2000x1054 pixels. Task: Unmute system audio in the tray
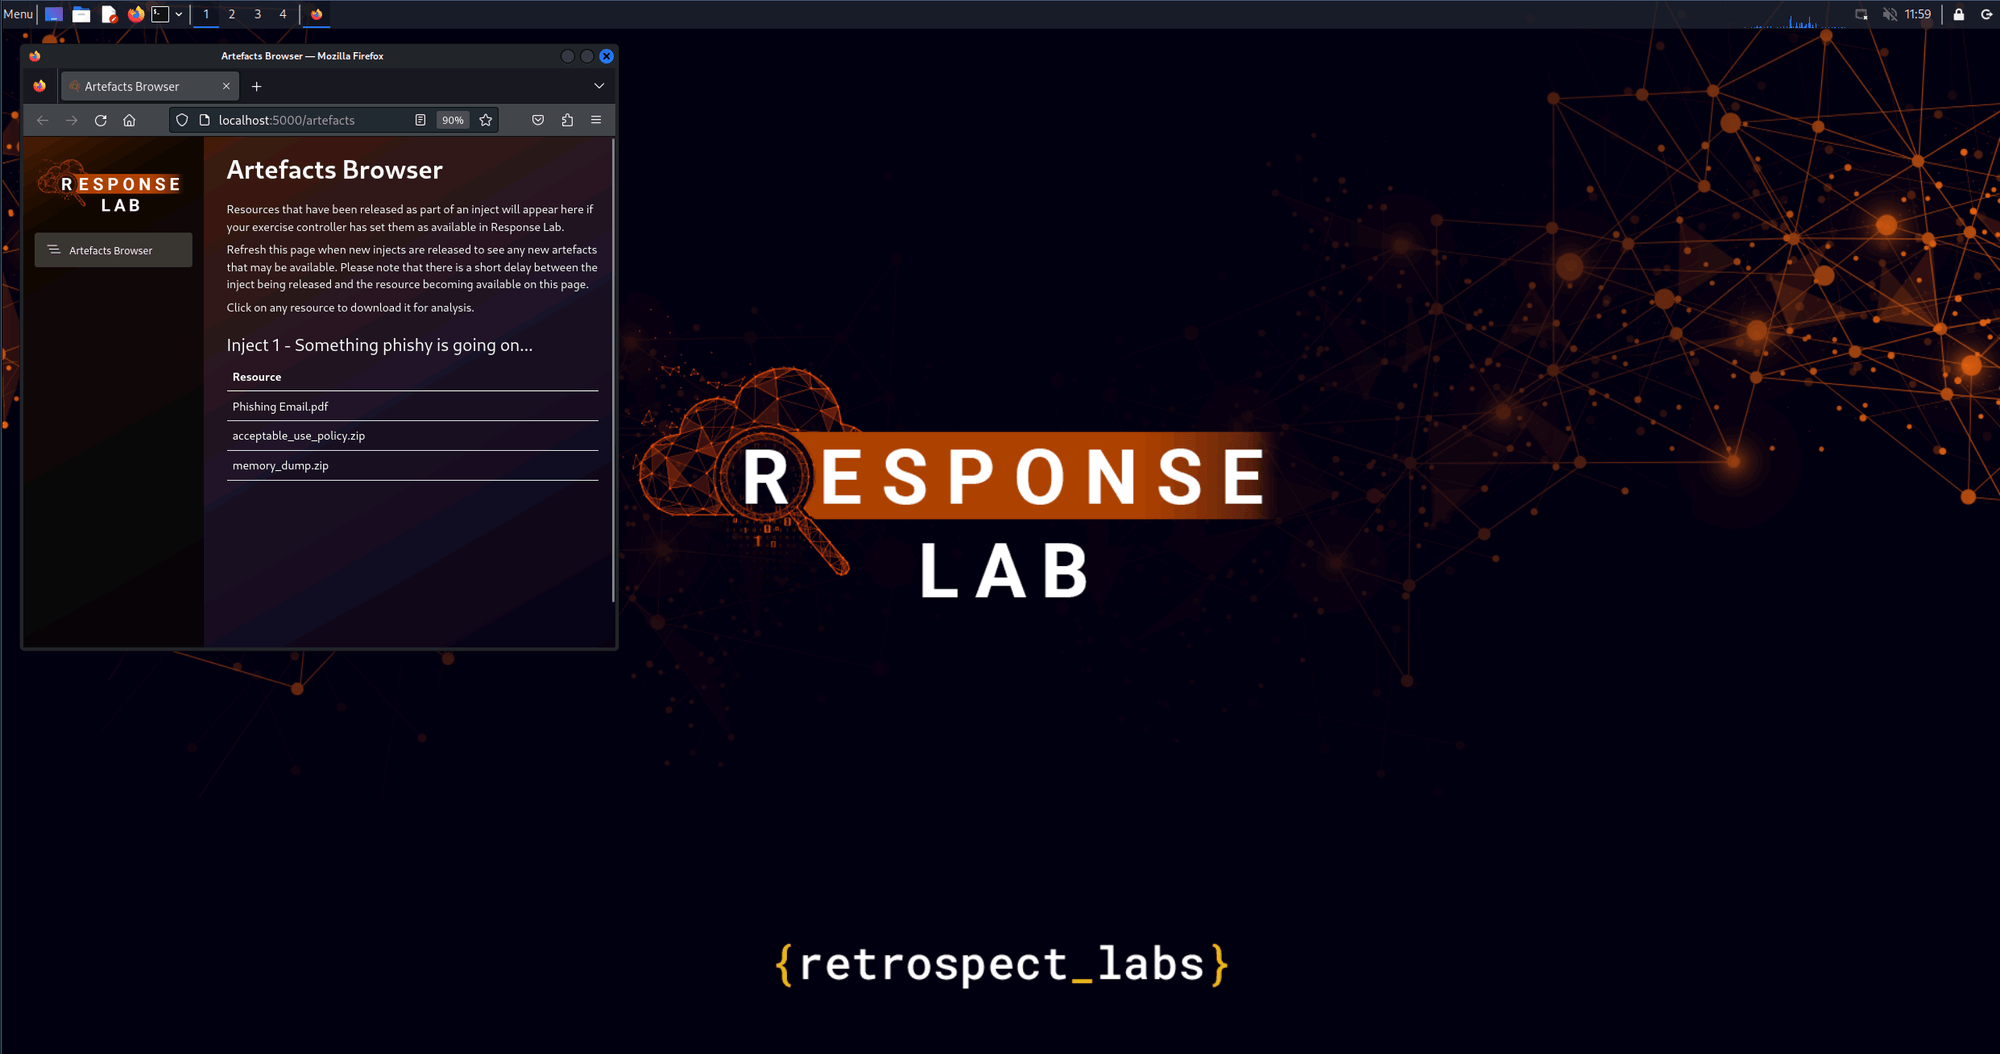coord(1891,14)
